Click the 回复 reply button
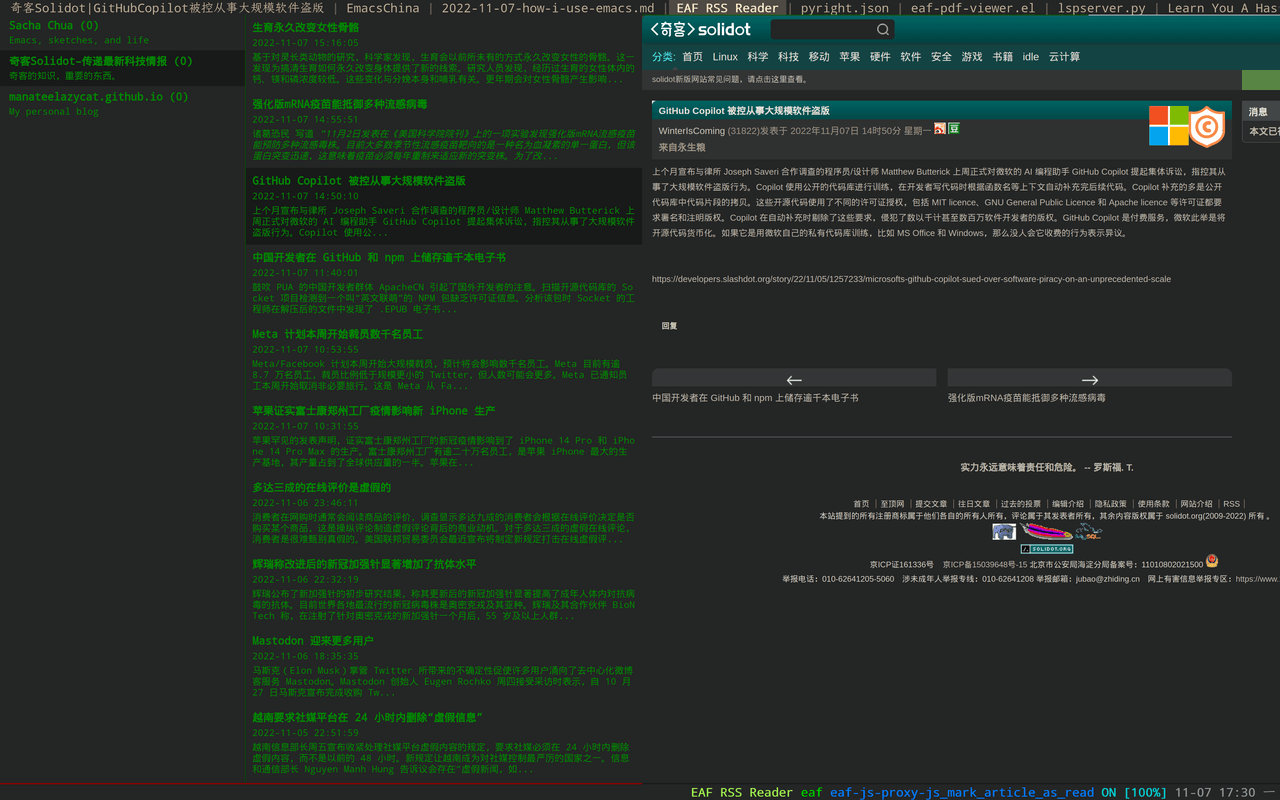Viewport: 1280px width, 800px height. (669, 326)
